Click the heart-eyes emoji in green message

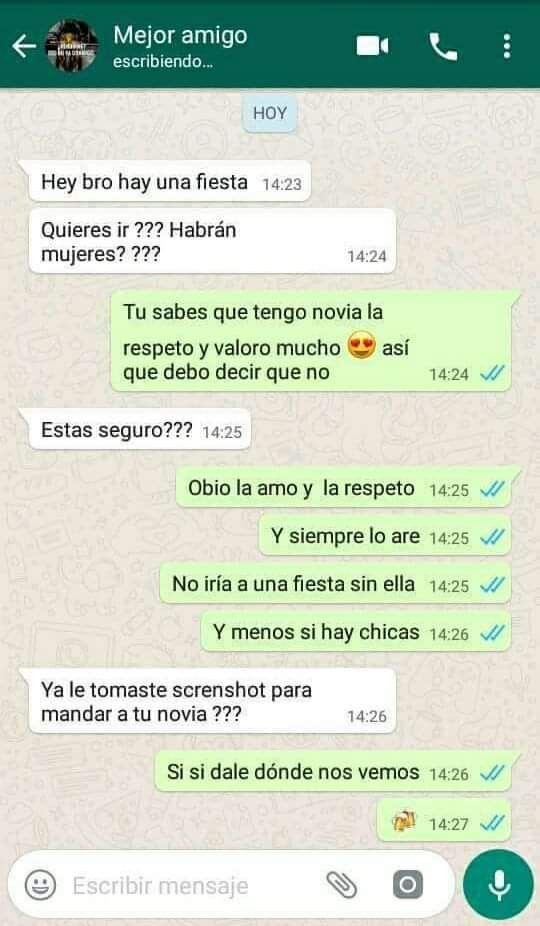click(362, 346)
